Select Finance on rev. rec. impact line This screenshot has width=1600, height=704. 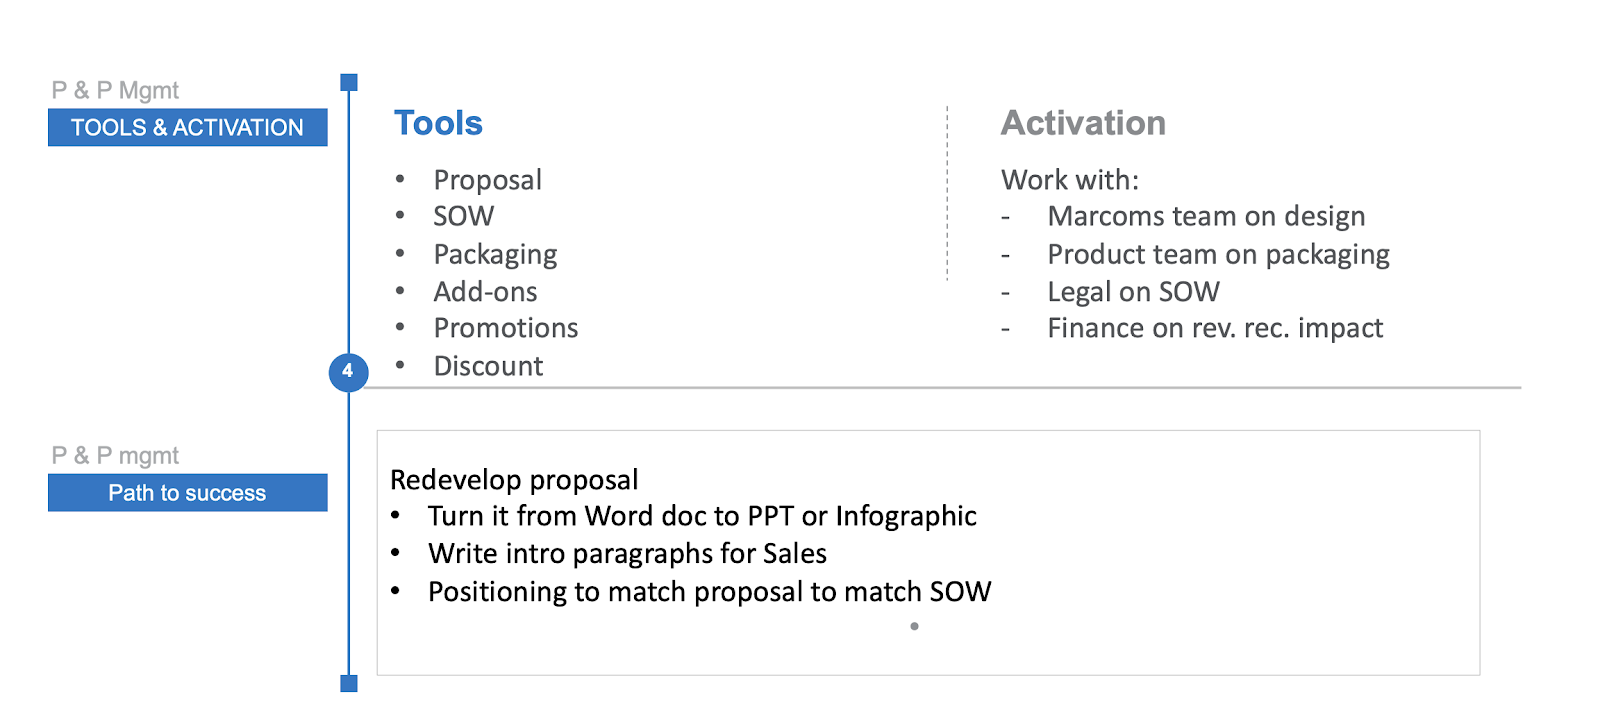(x=1215, y=329)
